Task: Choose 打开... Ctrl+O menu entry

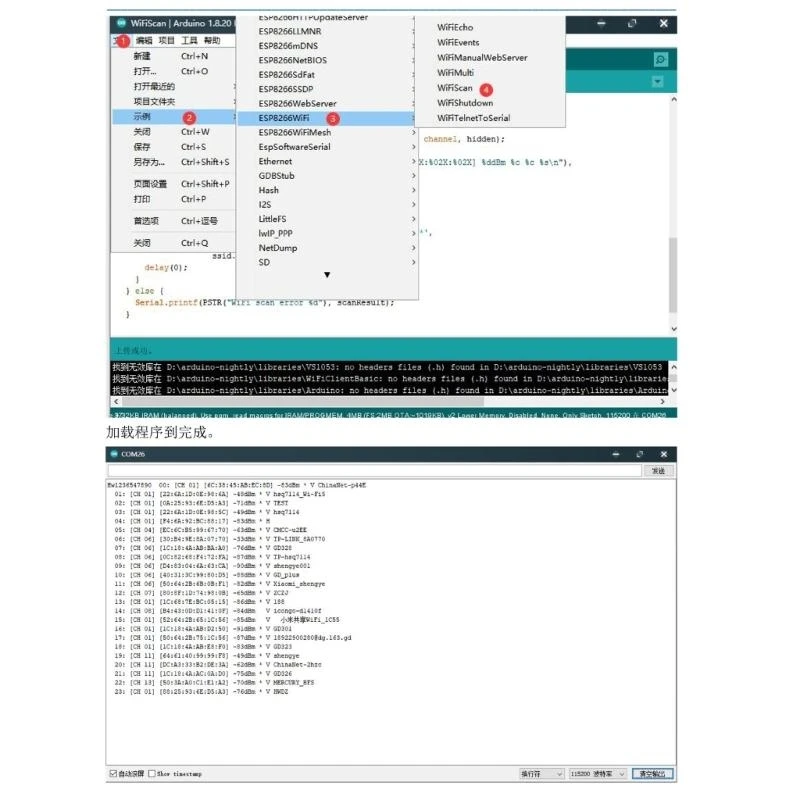Action: point(173,71)
